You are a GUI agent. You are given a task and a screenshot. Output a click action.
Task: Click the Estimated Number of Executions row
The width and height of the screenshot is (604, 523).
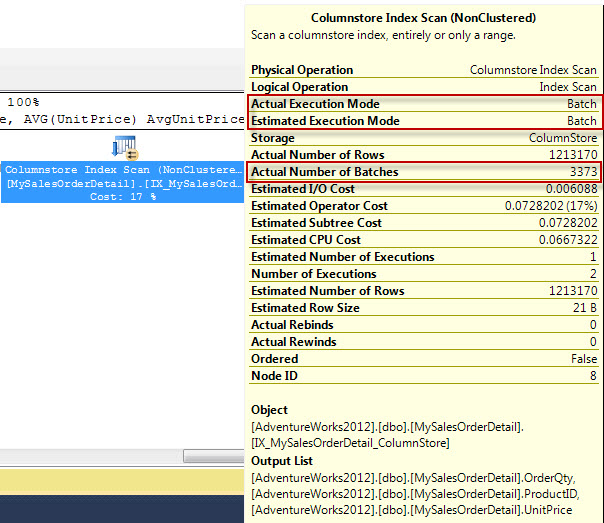[x=424, y=257]
